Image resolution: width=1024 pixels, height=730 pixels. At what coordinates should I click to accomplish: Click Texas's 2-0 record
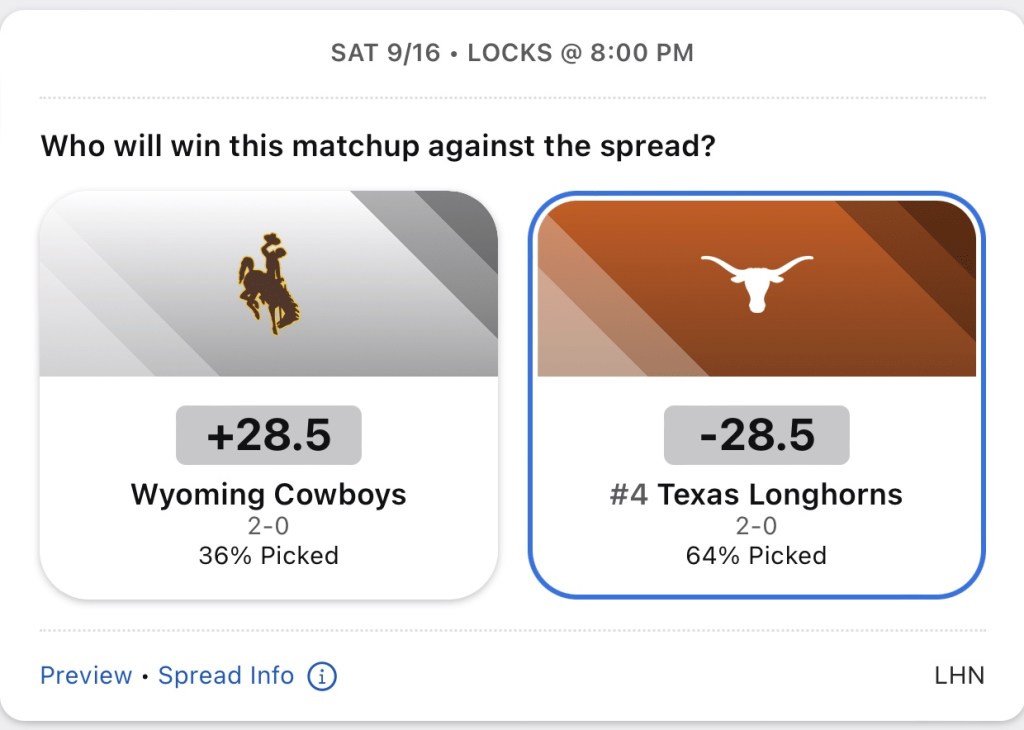(x=756, y=526)
